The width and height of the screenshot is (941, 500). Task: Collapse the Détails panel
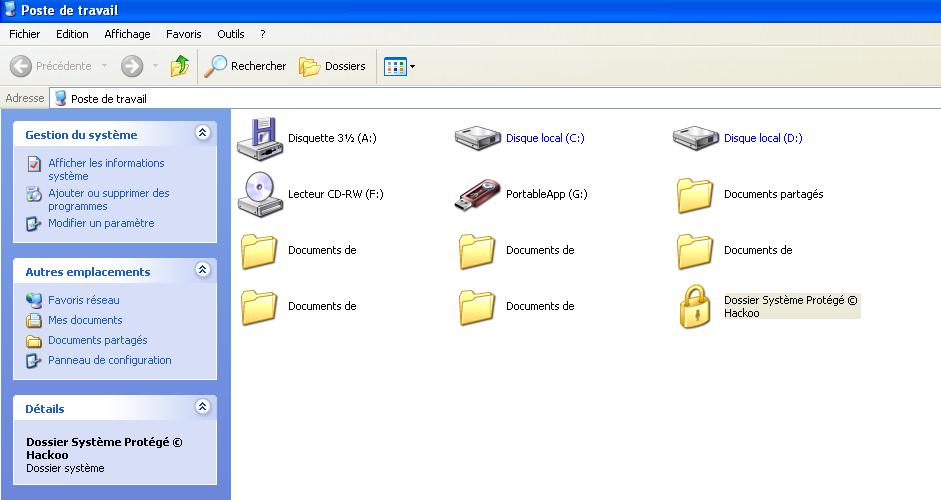[203, 407]
